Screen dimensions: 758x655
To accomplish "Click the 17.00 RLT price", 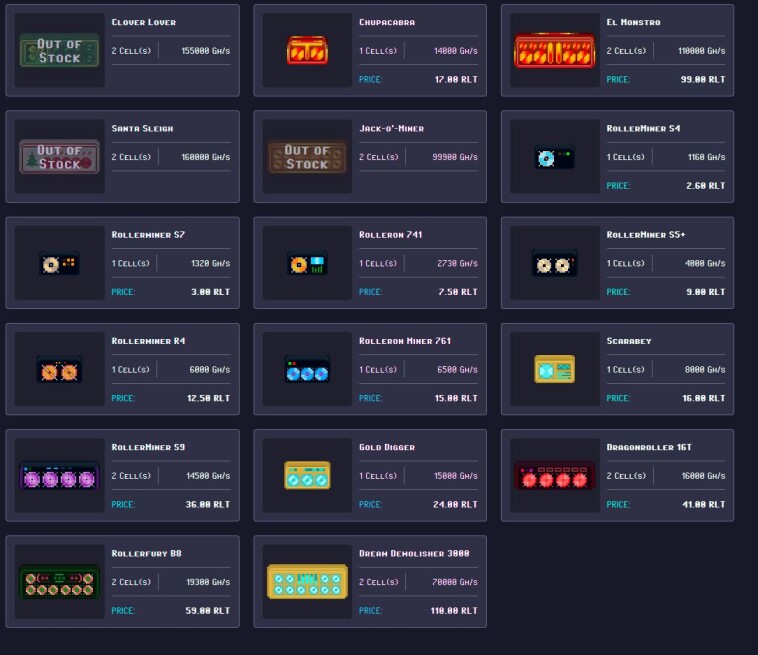I will tap(456, 80).
